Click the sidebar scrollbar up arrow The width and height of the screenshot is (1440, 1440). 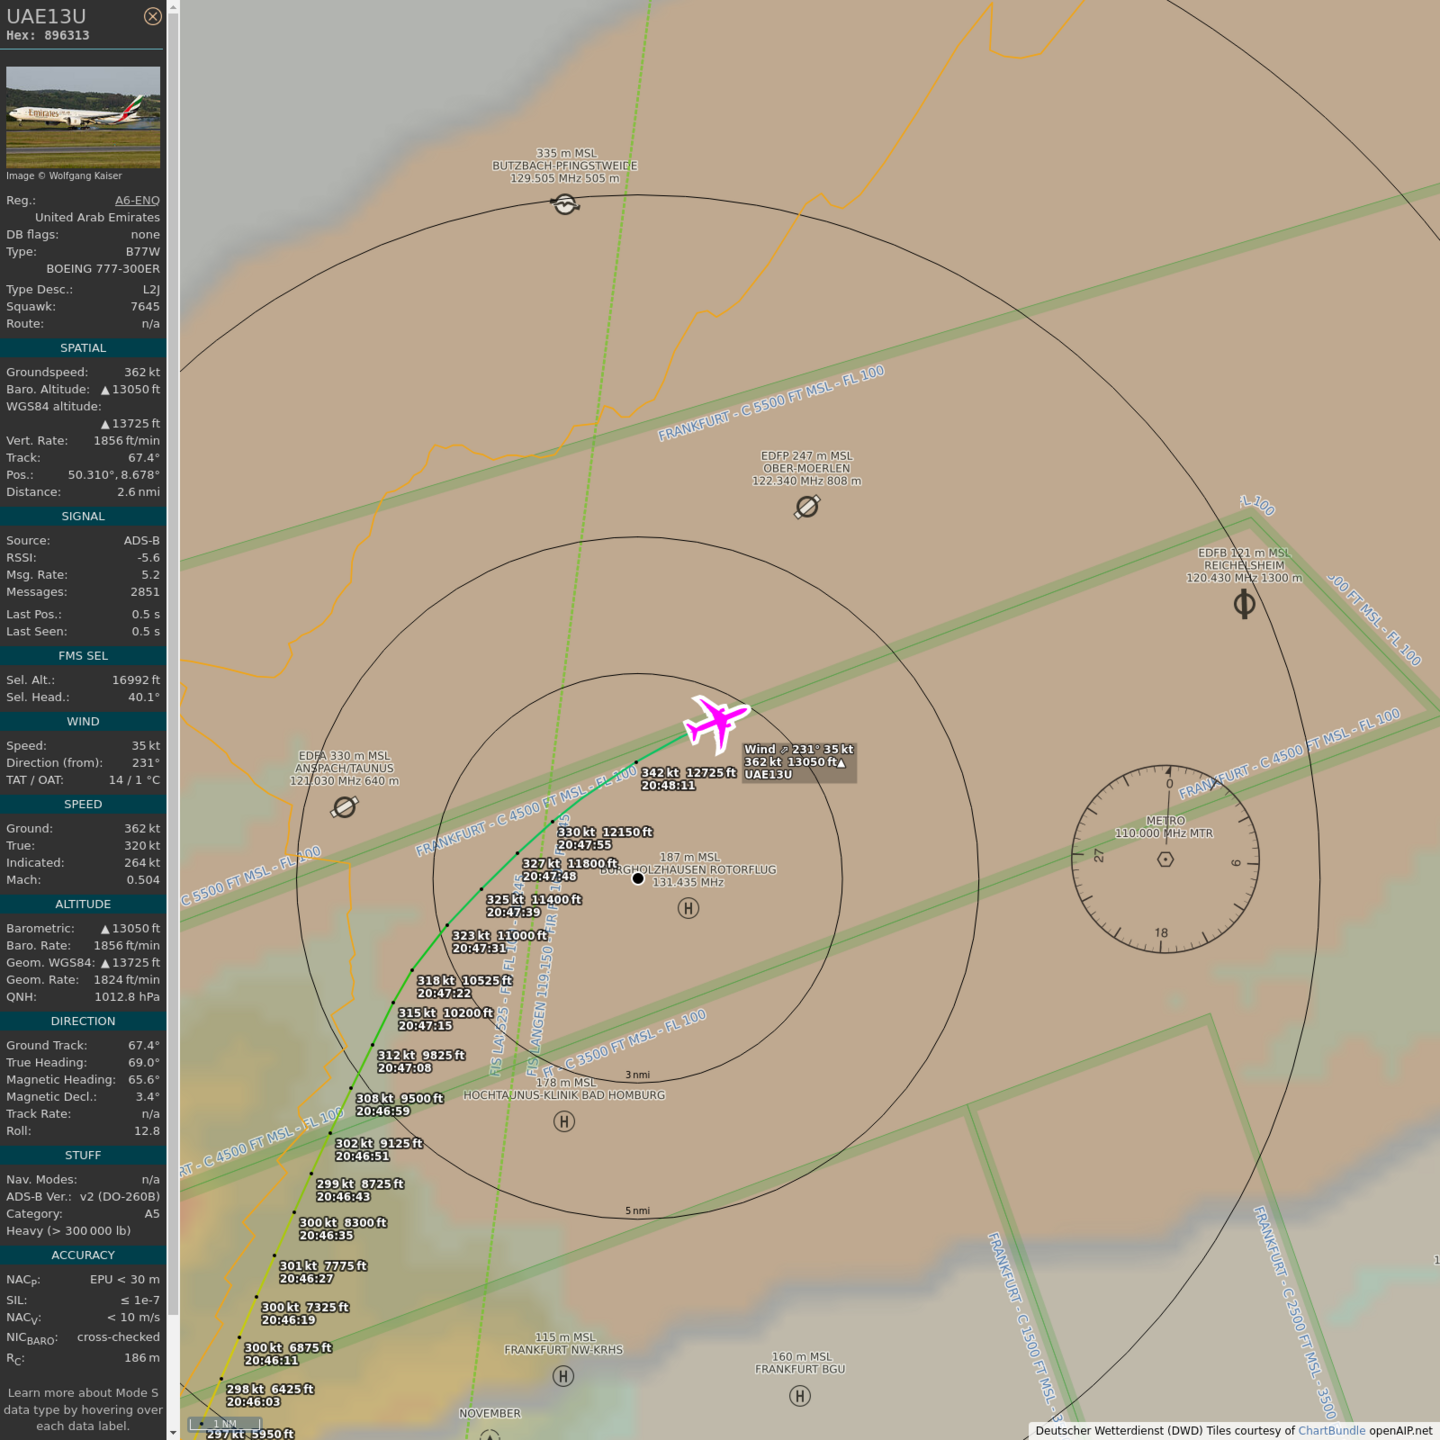tap(173, 7)
